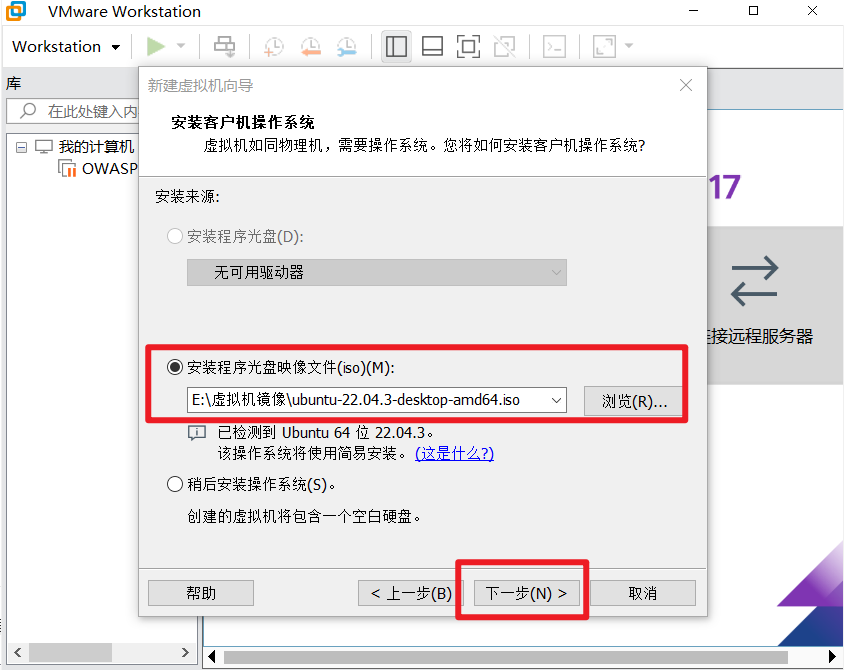Open the console view toolbar icon
The height and width of the screenshot is (670, 844).
pos(554,47)
